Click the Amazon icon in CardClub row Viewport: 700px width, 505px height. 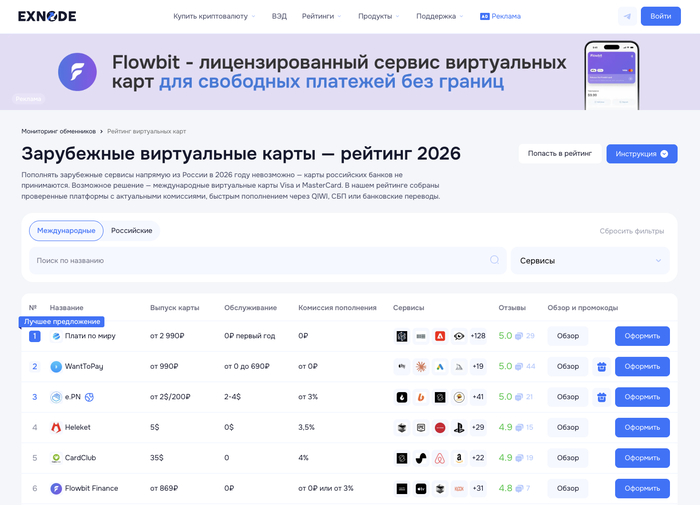[459, 458]
